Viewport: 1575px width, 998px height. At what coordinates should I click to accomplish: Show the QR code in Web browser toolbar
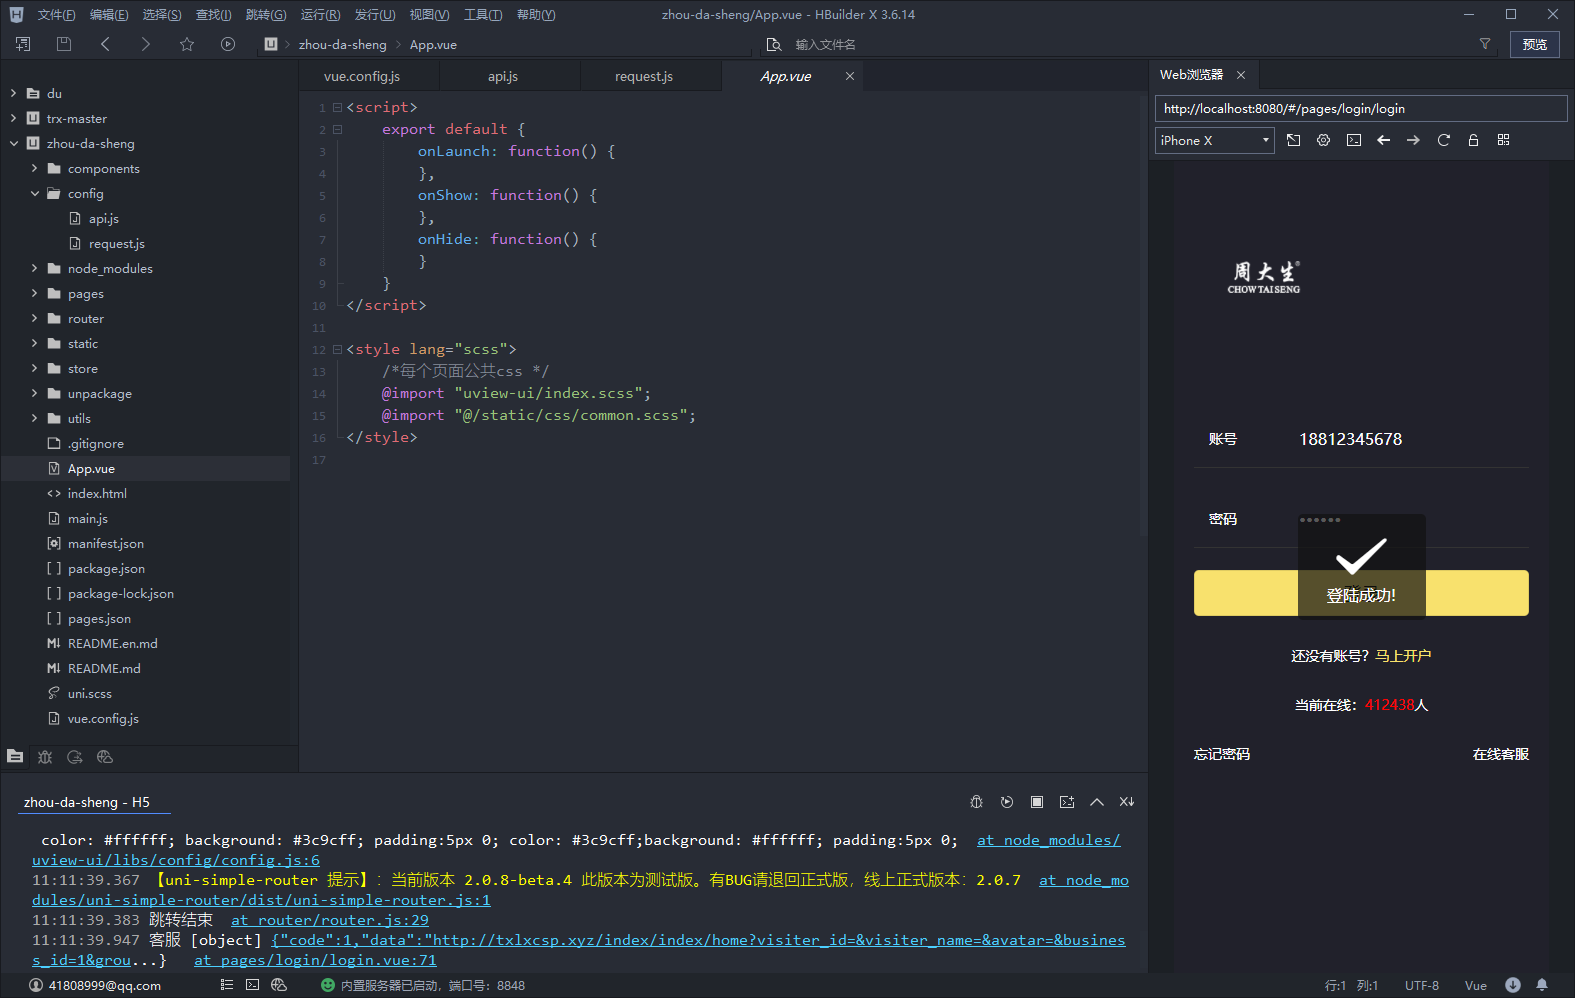click(x=1503, y=140)
